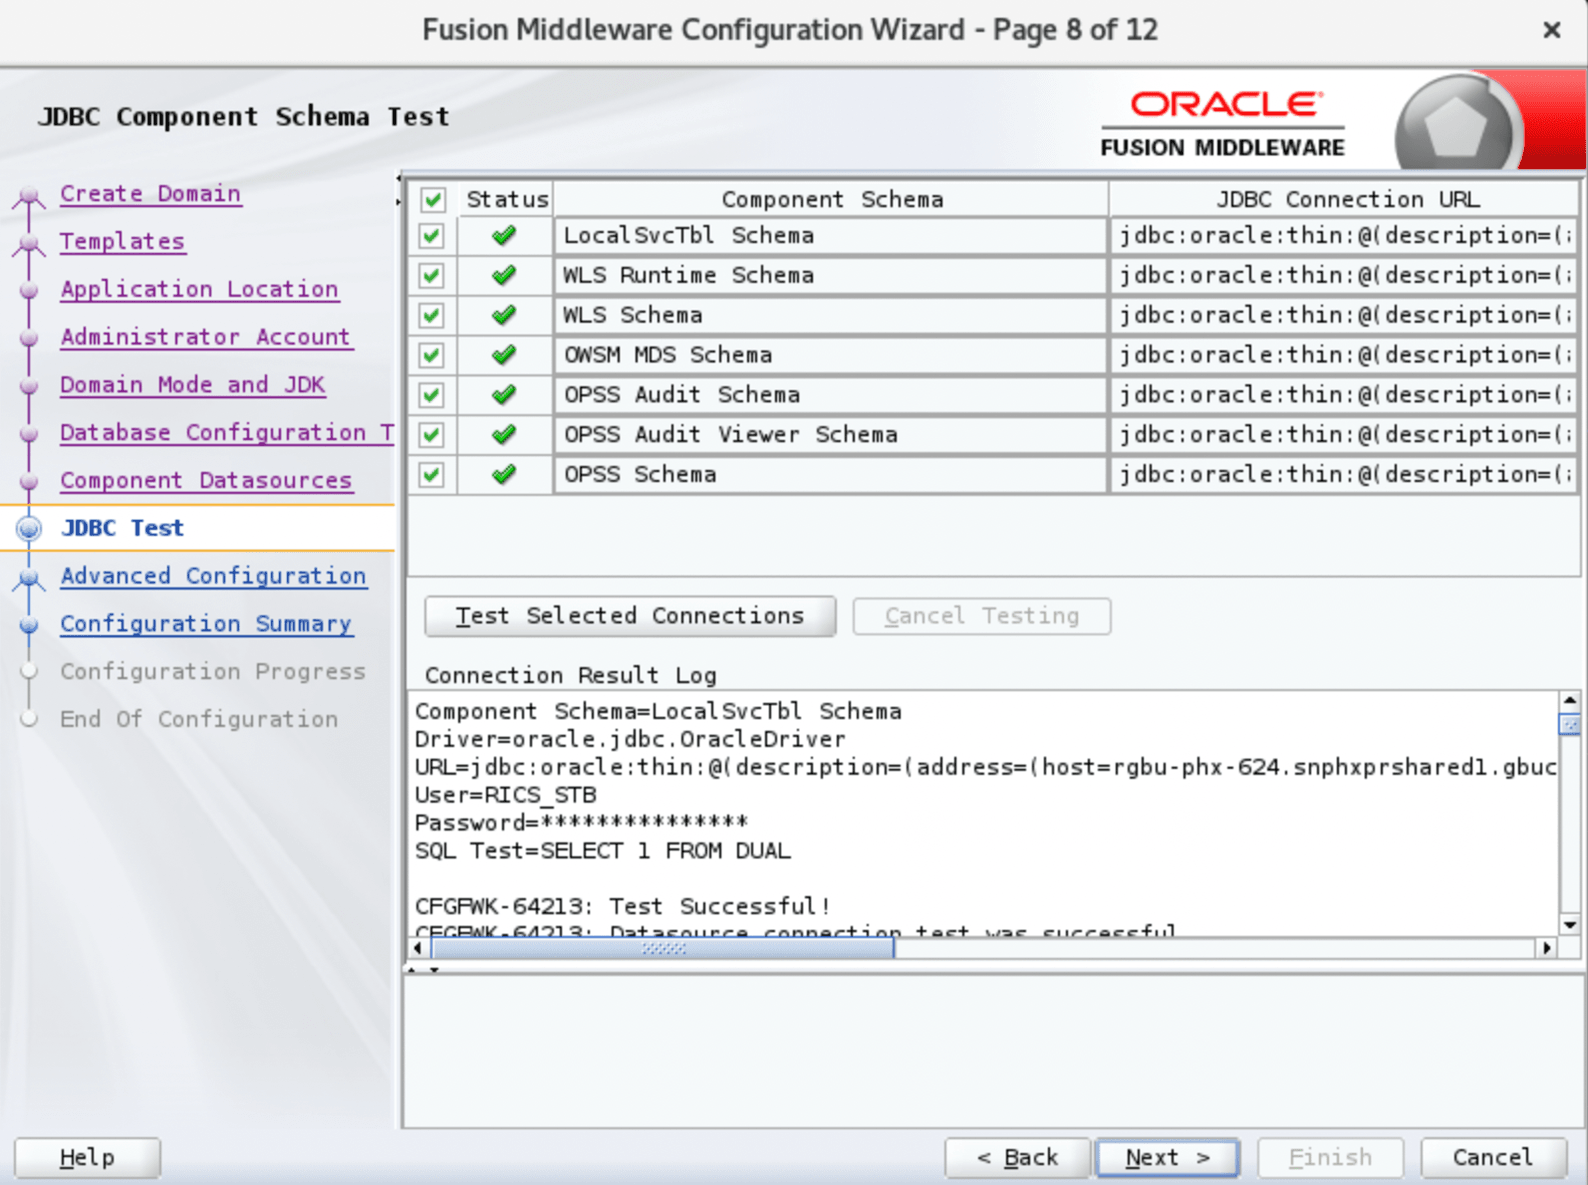The image size is (1588, 1185).
Task: Click the Cancel button
Action: (1493, 1157)
